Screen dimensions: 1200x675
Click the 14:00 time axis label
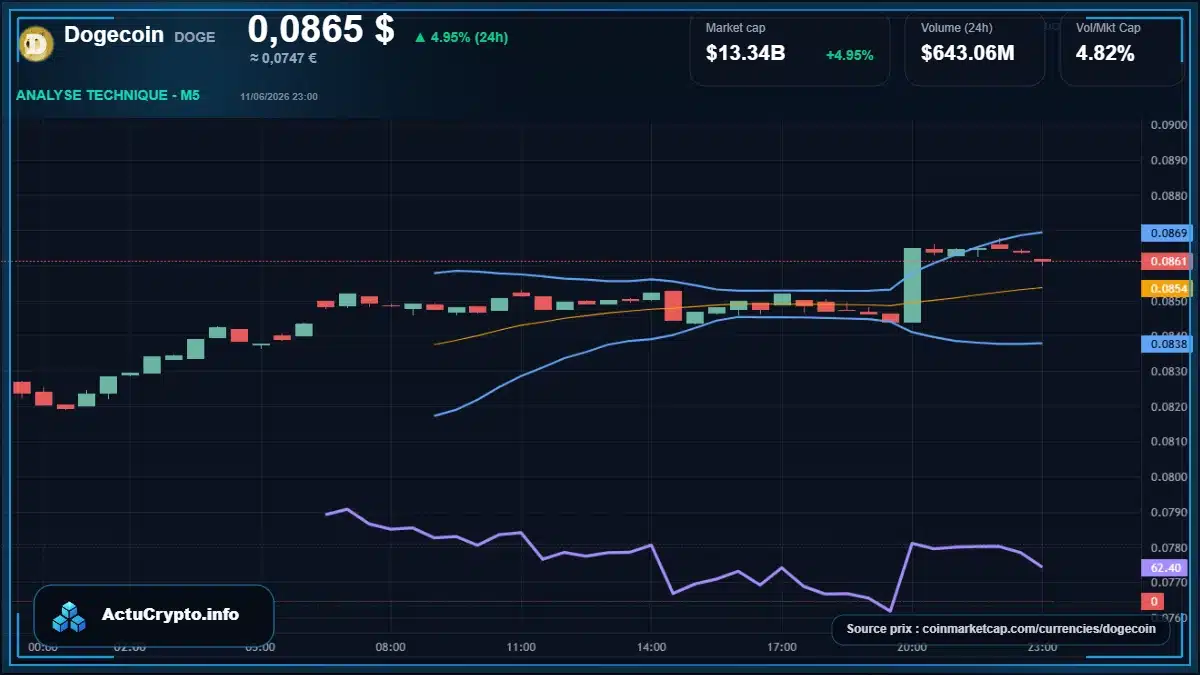[651, 647]
